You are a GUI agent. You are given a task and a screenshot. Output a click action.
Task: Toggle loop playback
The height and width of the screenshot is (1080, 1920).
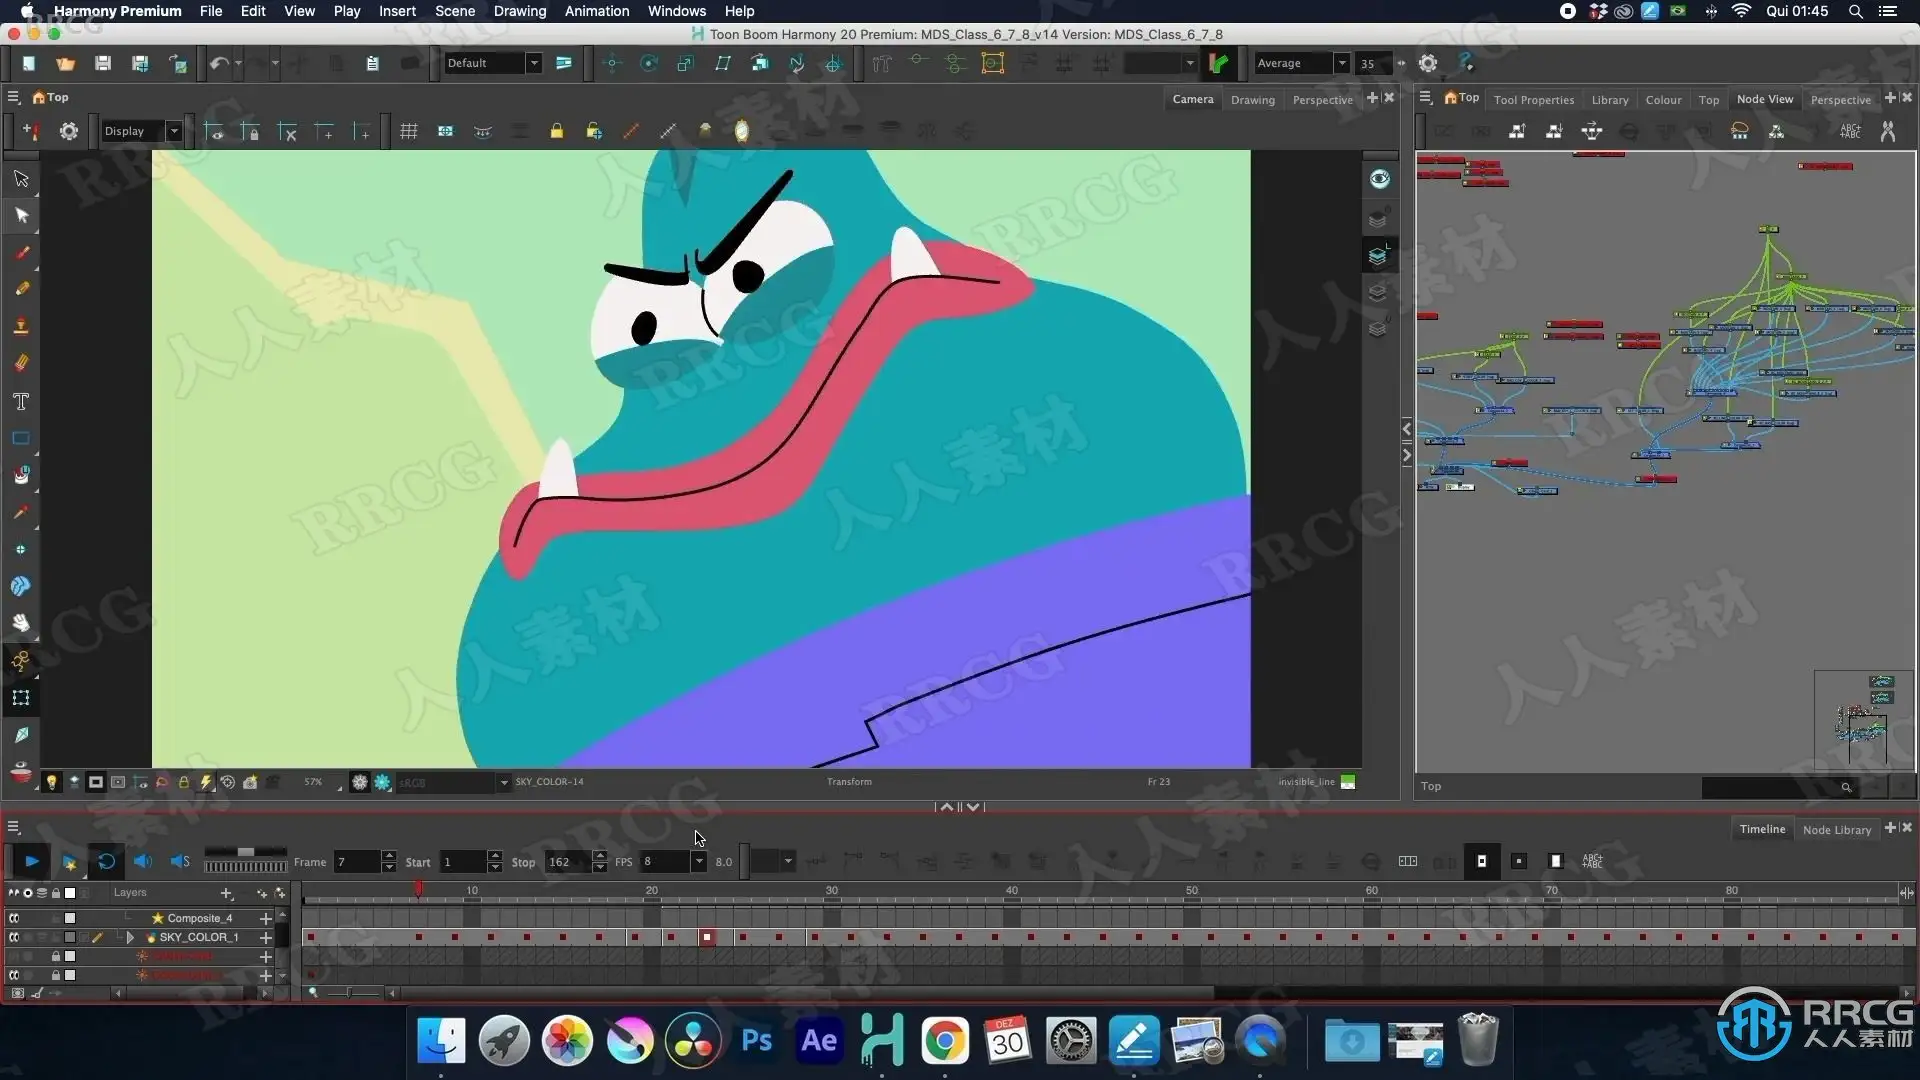(x=106, y=861)
